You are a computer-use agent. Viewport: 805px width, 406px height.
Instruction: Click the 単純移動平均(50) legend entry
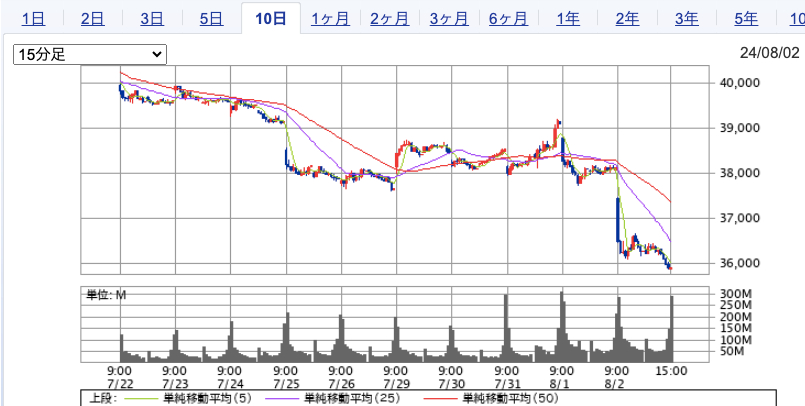point(511,398)
